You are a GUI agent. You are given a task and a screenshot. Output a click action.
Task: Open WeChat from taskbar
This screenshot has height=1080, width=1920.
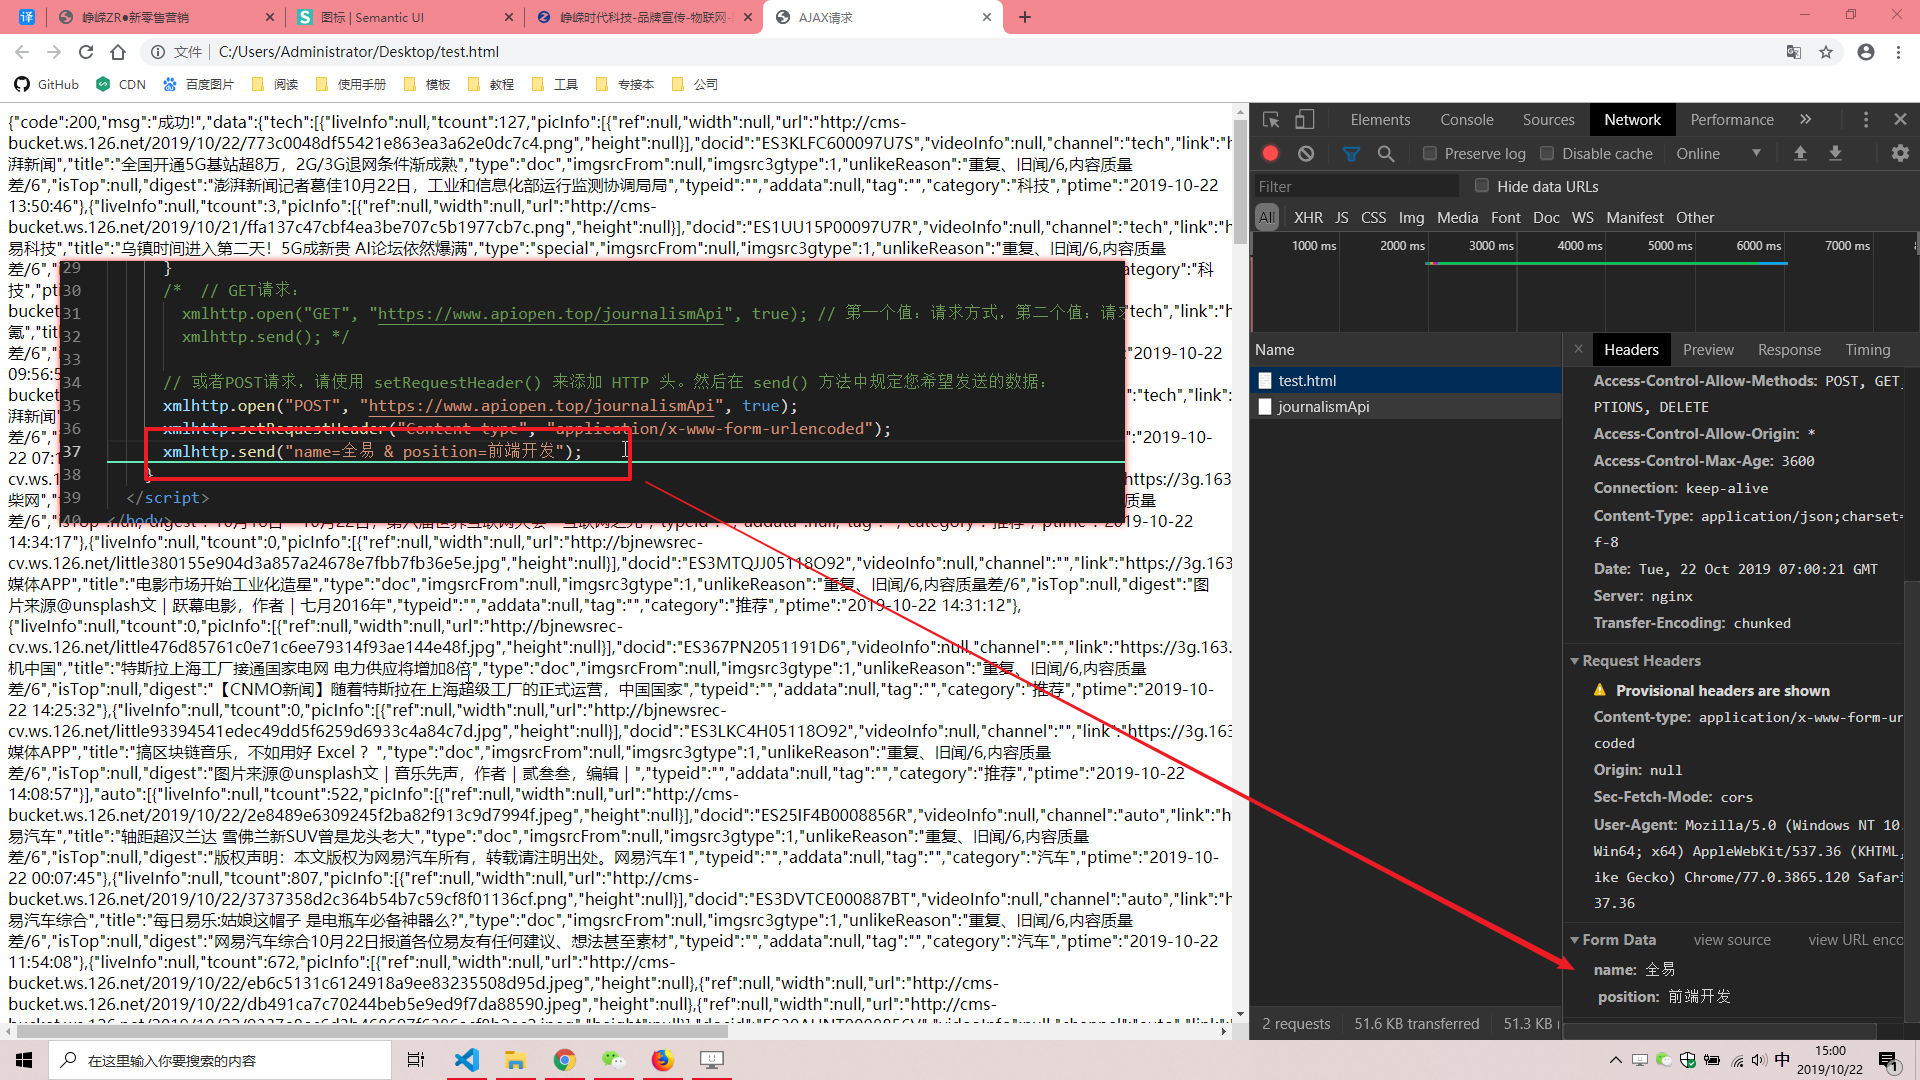614,1060
